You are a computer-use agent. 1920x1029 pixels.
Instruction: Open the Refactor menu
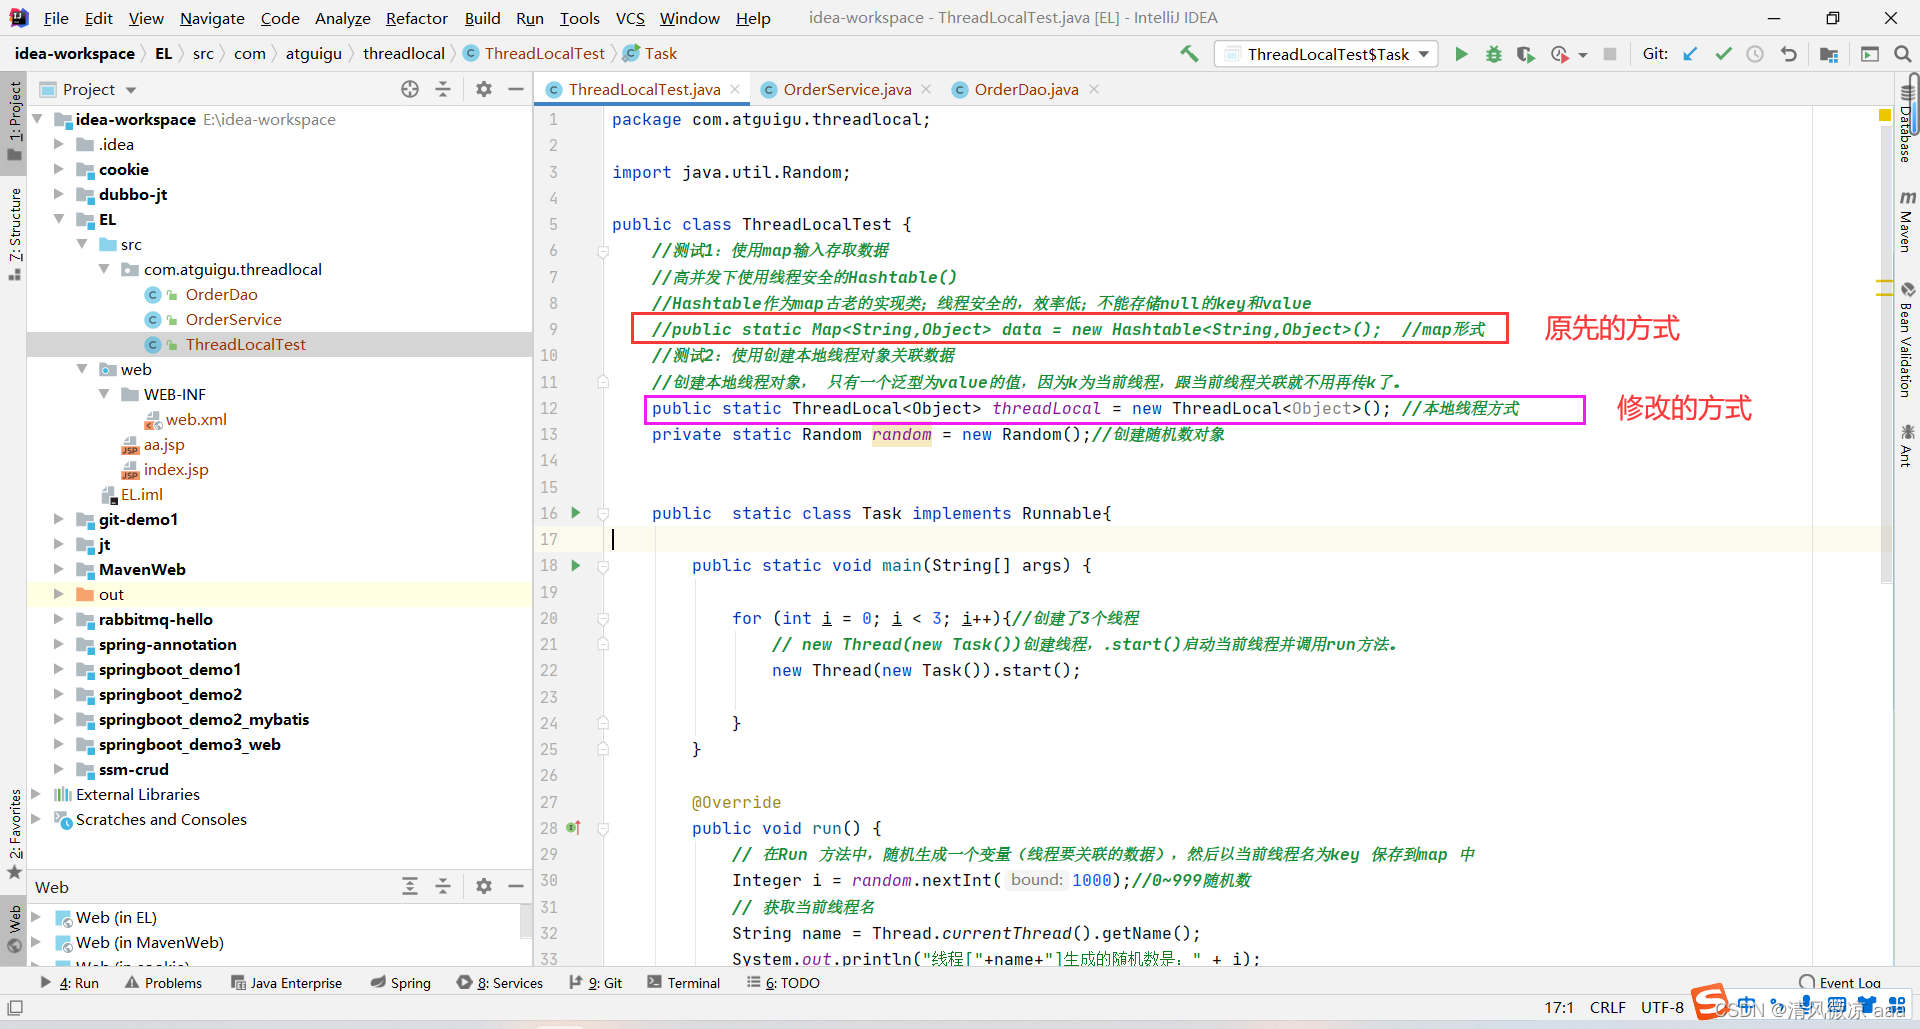pos(416,18)
